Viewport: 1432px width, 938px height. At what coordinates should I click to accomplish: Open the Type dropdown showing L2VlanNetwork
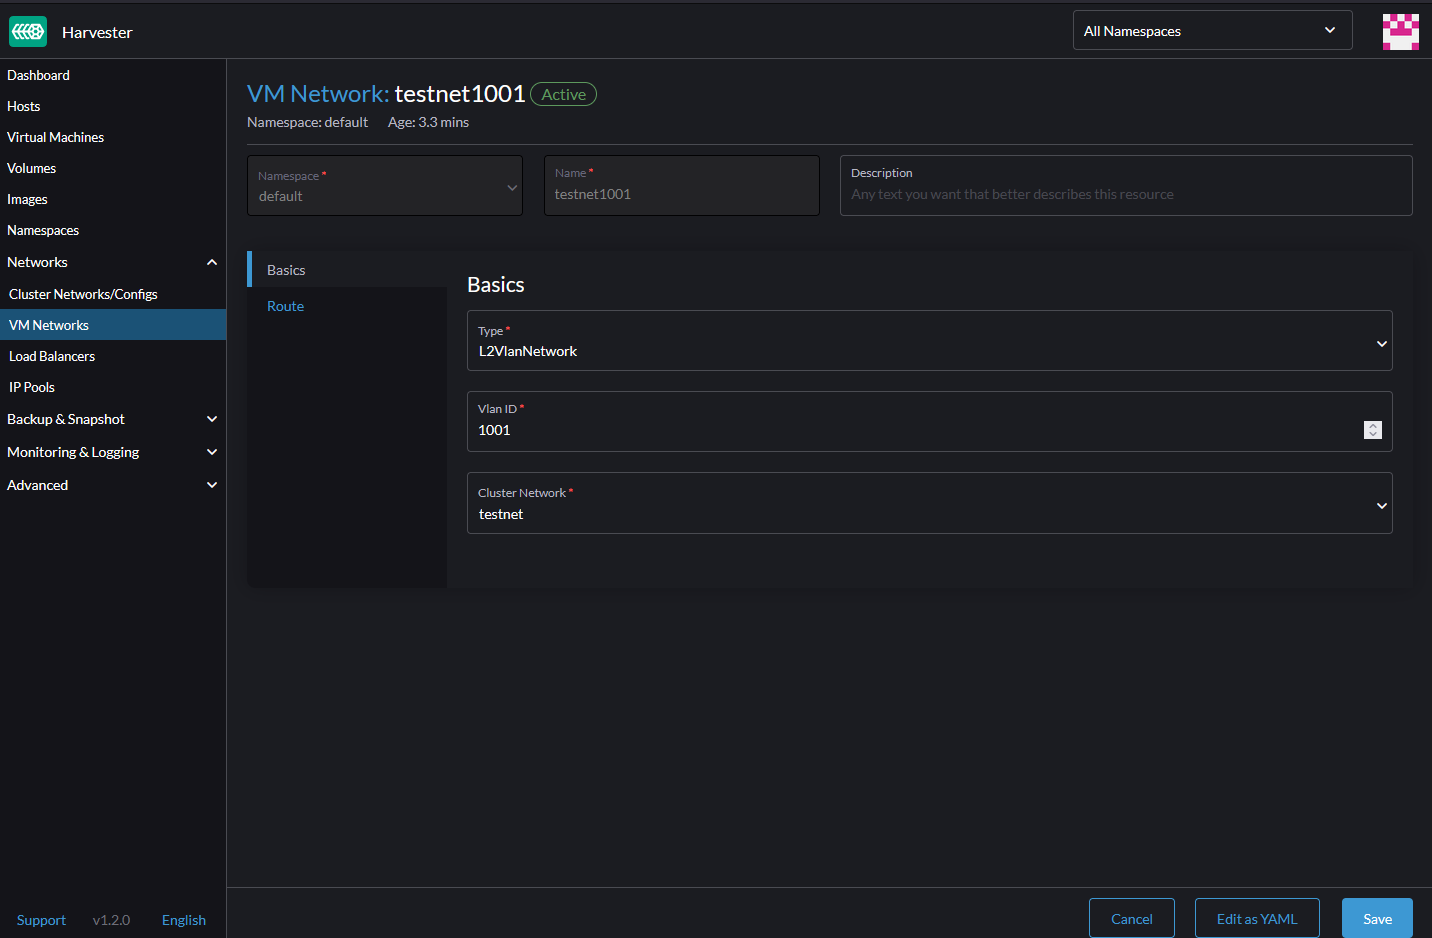[929, 341]
